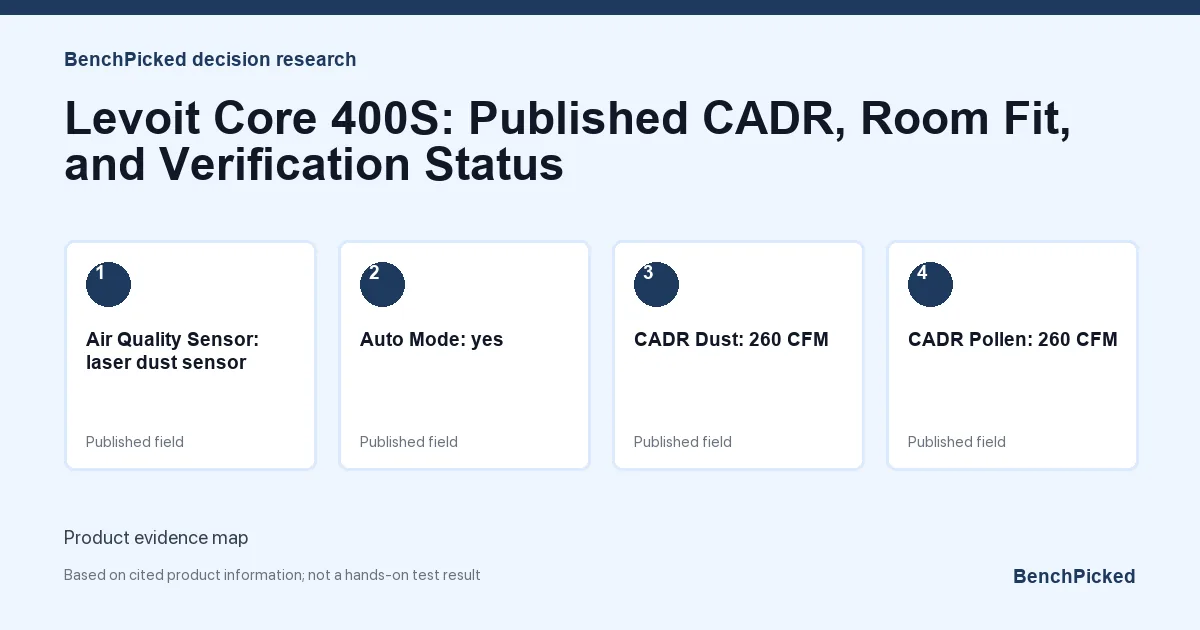Click 'Published field' in CADR Pollen card

click(x=957, y=442)
